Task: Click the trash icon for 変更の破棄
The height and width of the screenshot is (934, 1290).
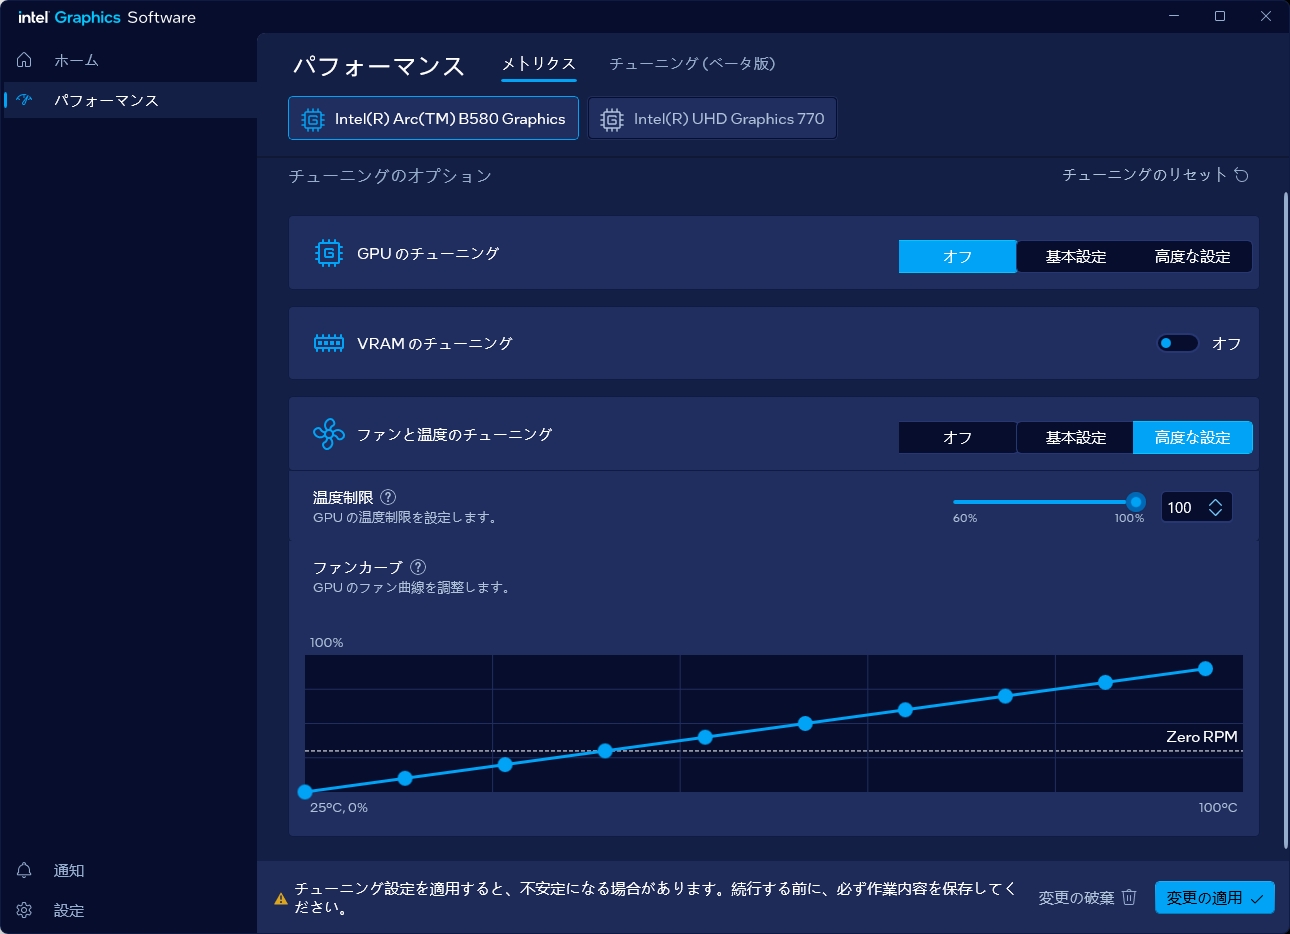Action: [x=1129, y=897]
